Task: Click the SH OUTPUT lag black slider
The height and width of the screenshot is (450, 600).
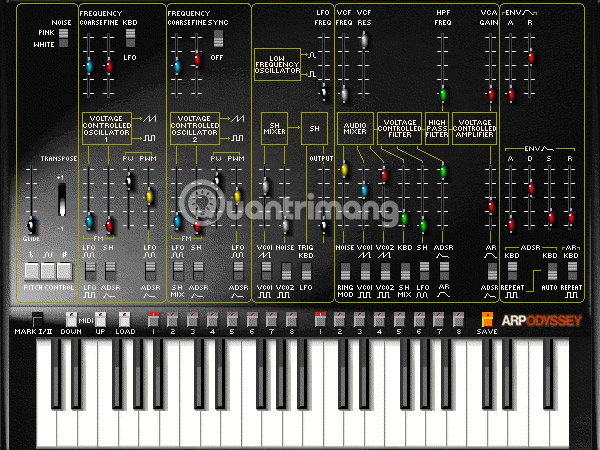Action: point(324,225)
